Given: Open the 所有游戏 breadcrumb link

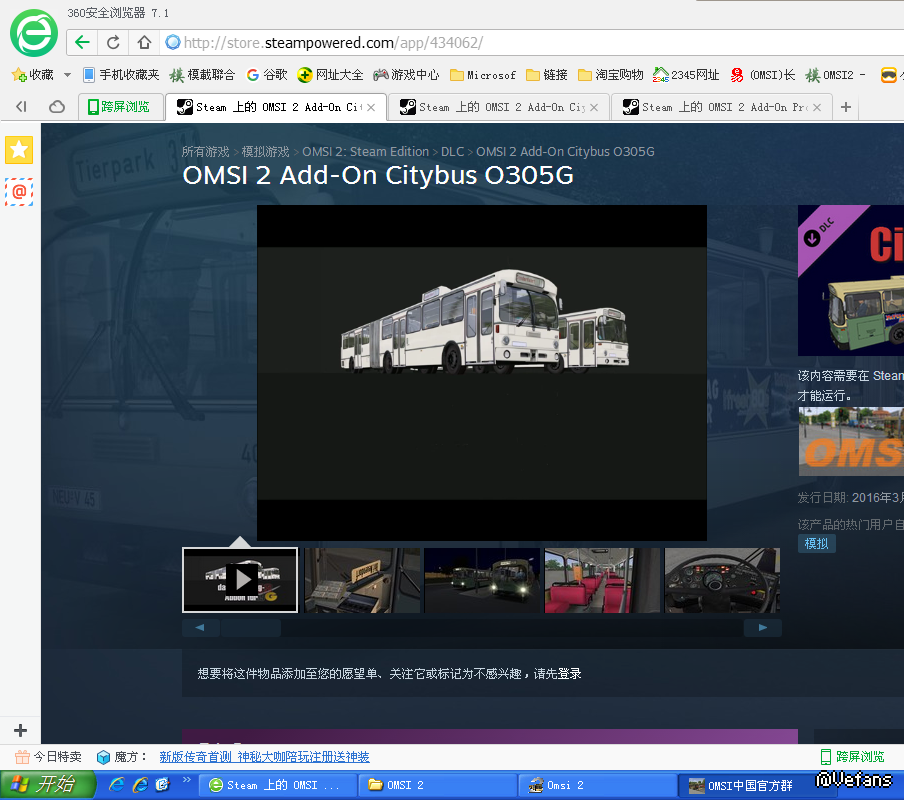Looking at the screenshot, I should click(x=205, y=152).
